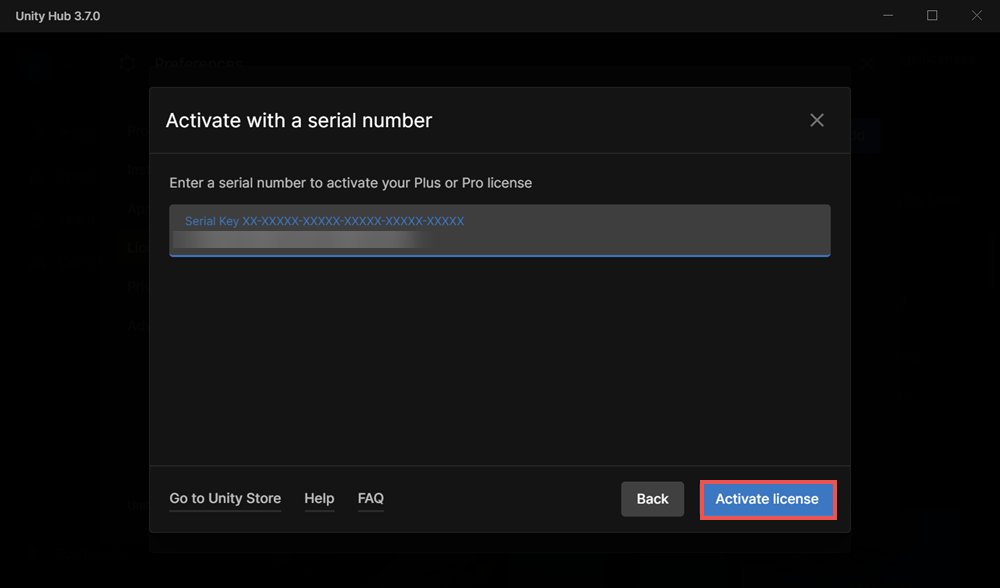1000x588 pixels.
Task: Open the Go to Unity Store link
Action: pos(224,498)
